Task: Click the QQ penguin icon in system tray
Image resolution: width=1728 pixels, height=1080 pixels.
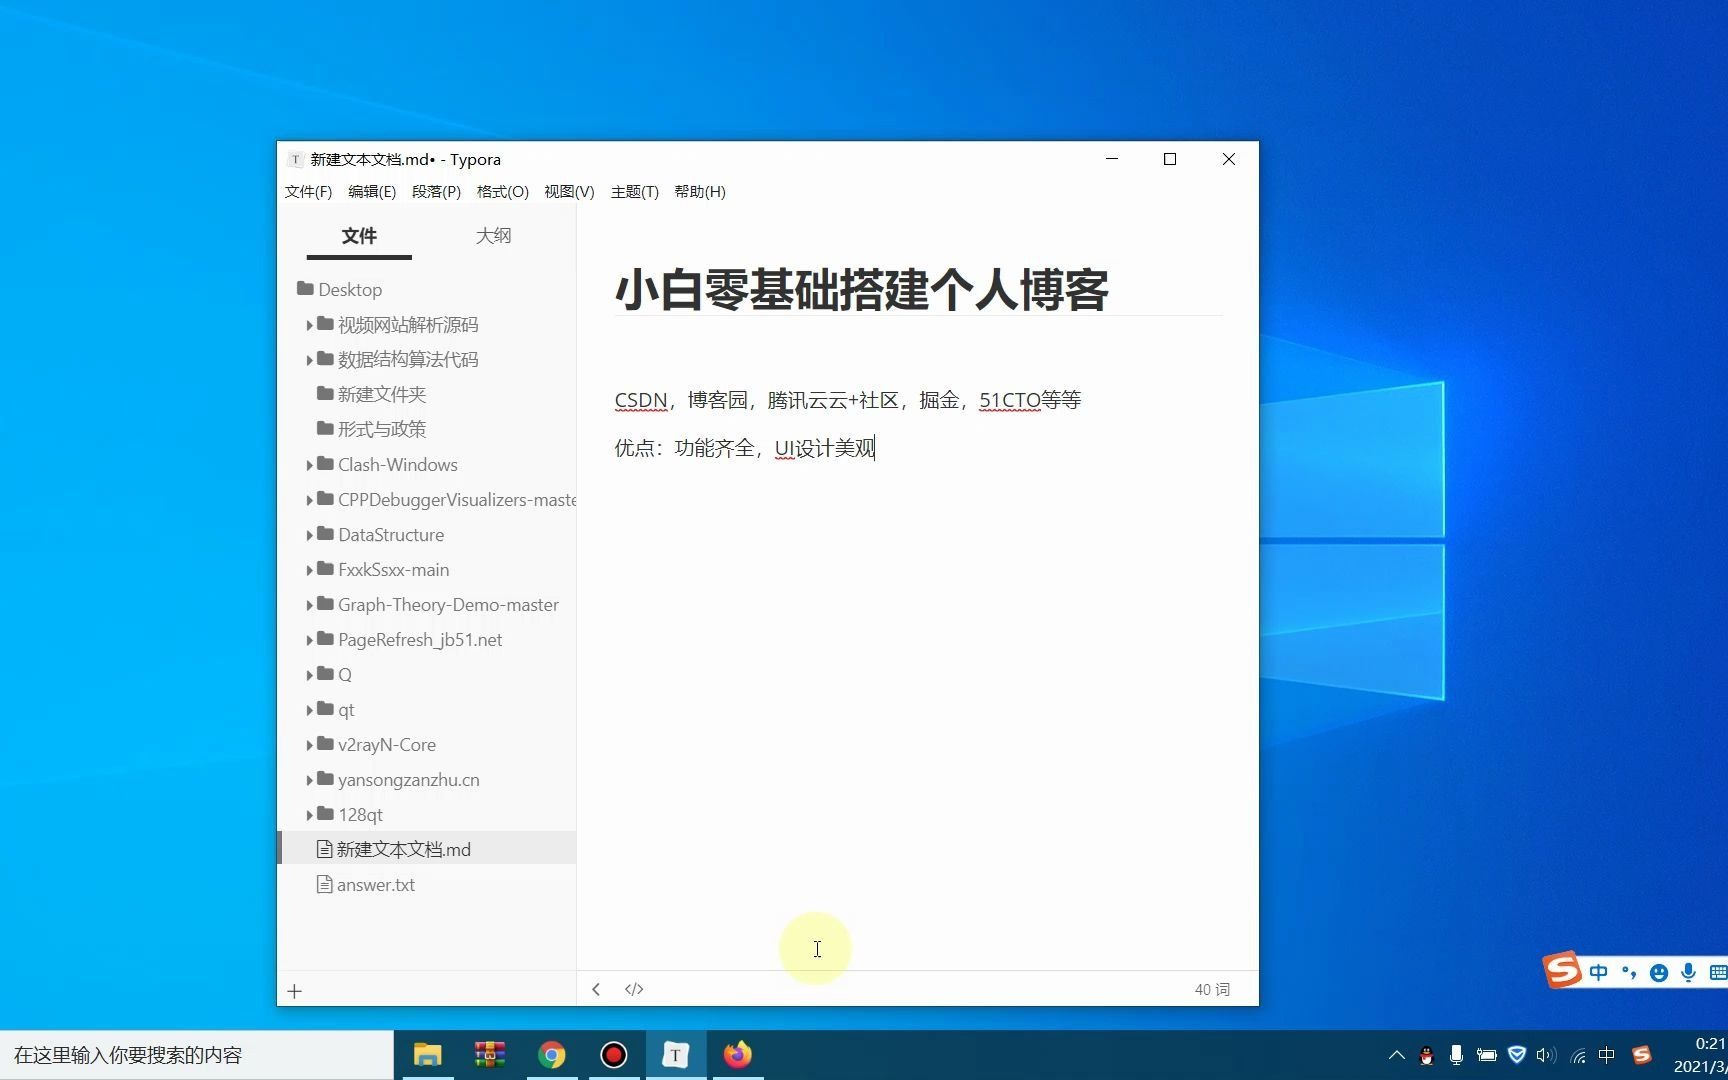Action: point(1426,1055)
